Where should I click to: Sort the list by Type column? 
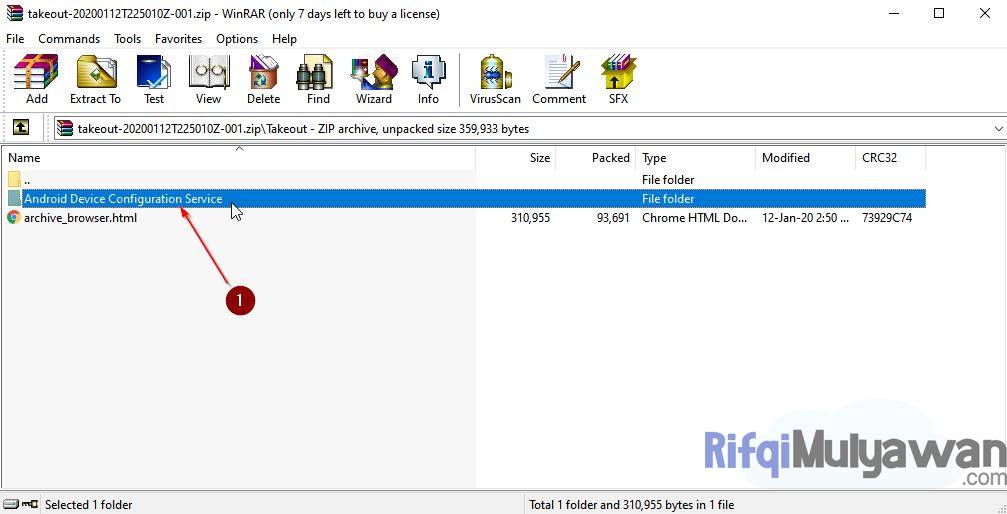(x=696, y=157)
